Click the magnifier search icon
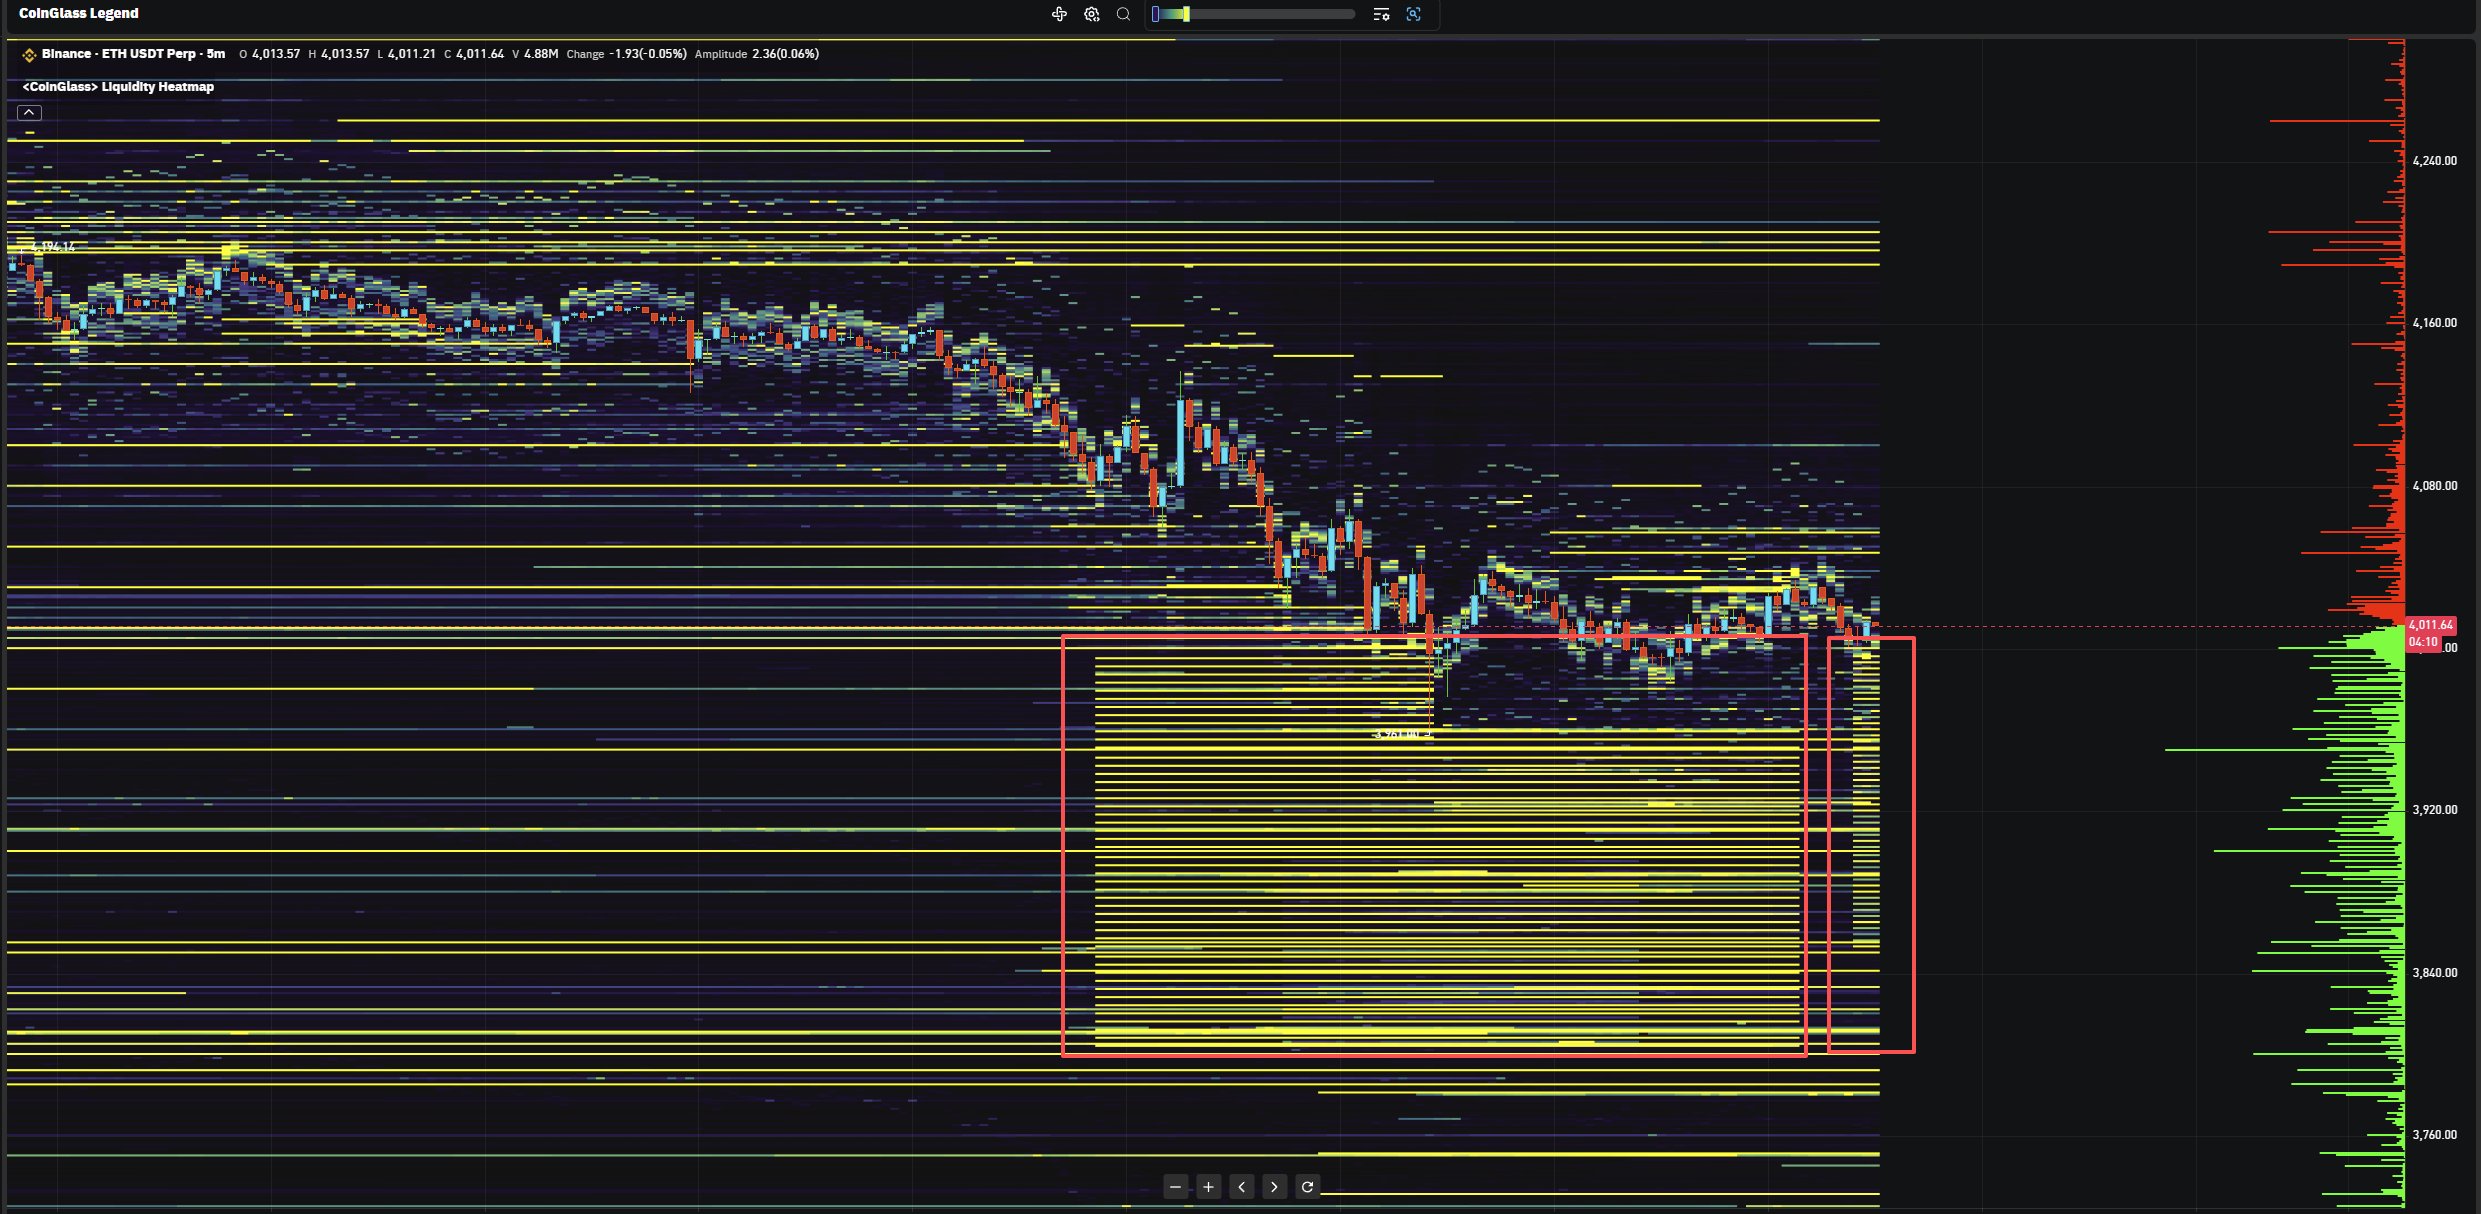Screen dimensions: 2481x1214 (x=1123, y=14)
